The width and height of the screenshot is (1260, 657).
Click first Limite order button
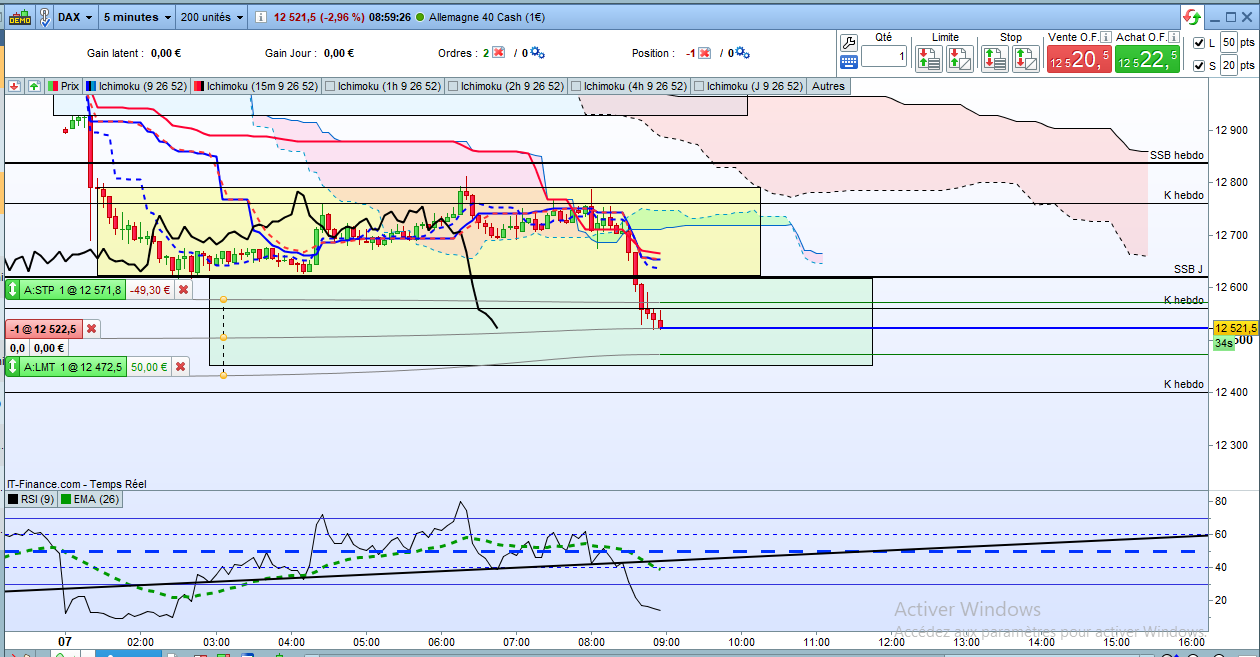point(929,59)
